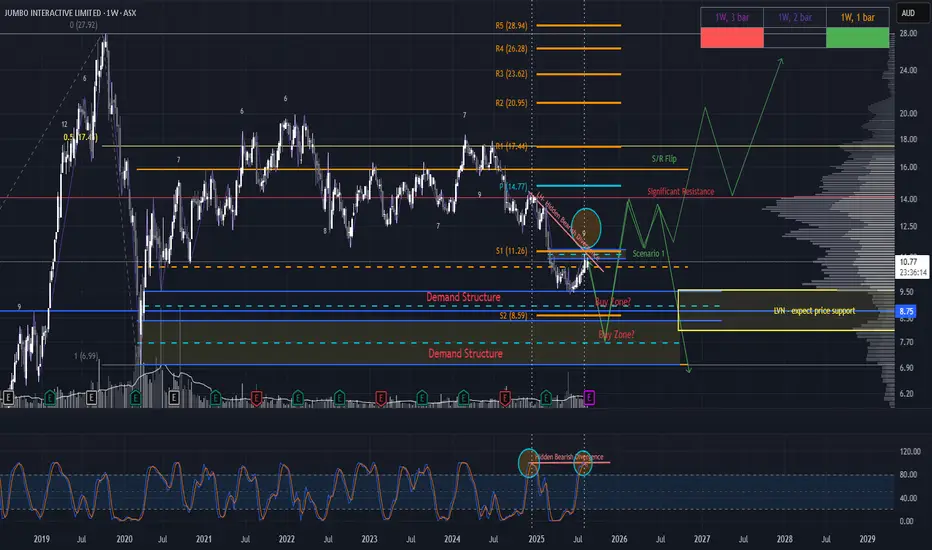This screenshot has width=932, height=550.
Task: Click the green earnings marker just after 2022
Action: pos(297,397)
